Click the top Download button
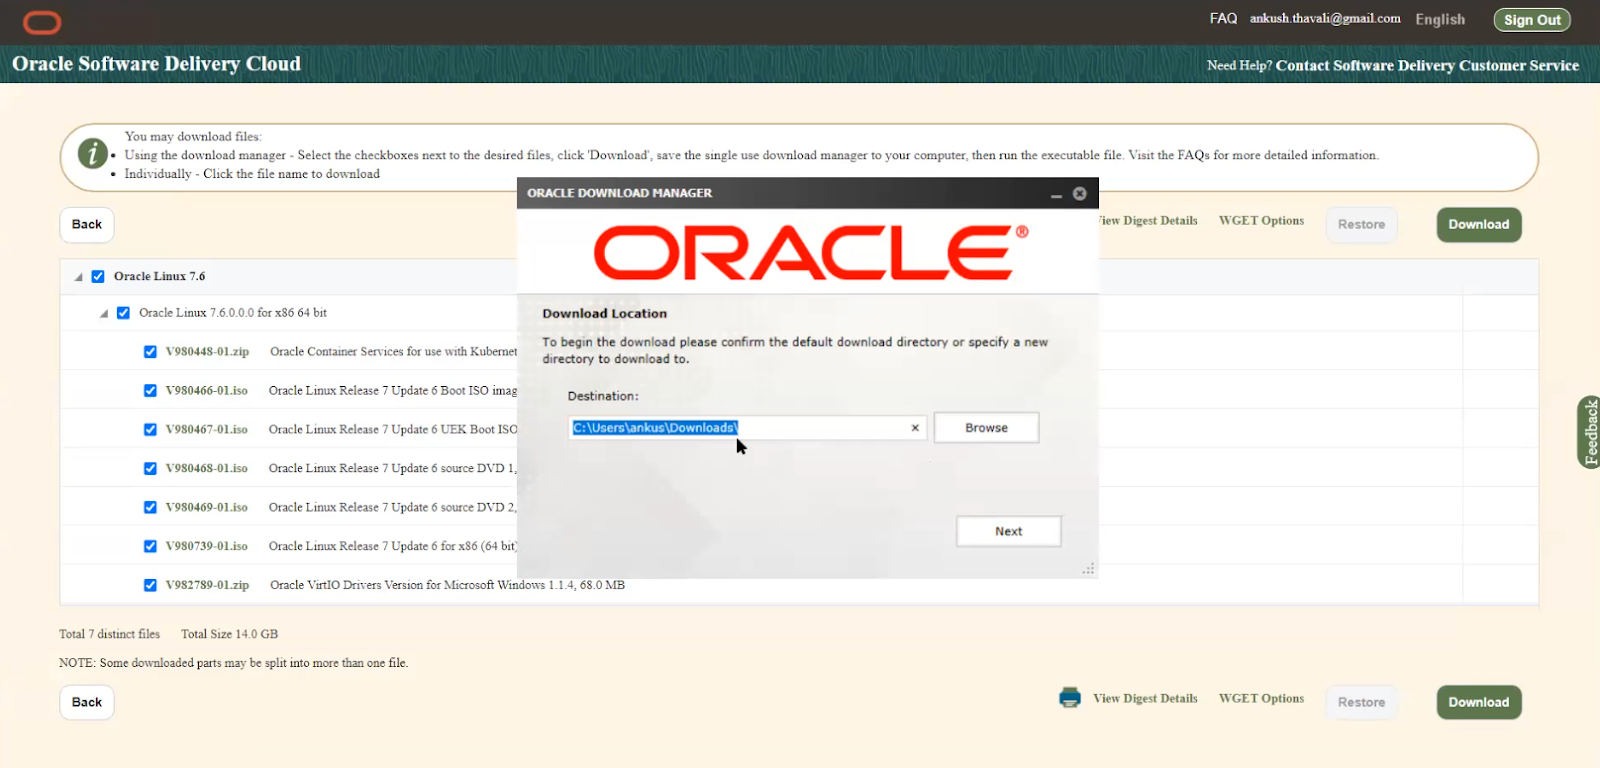 (x=1479, y=225)
